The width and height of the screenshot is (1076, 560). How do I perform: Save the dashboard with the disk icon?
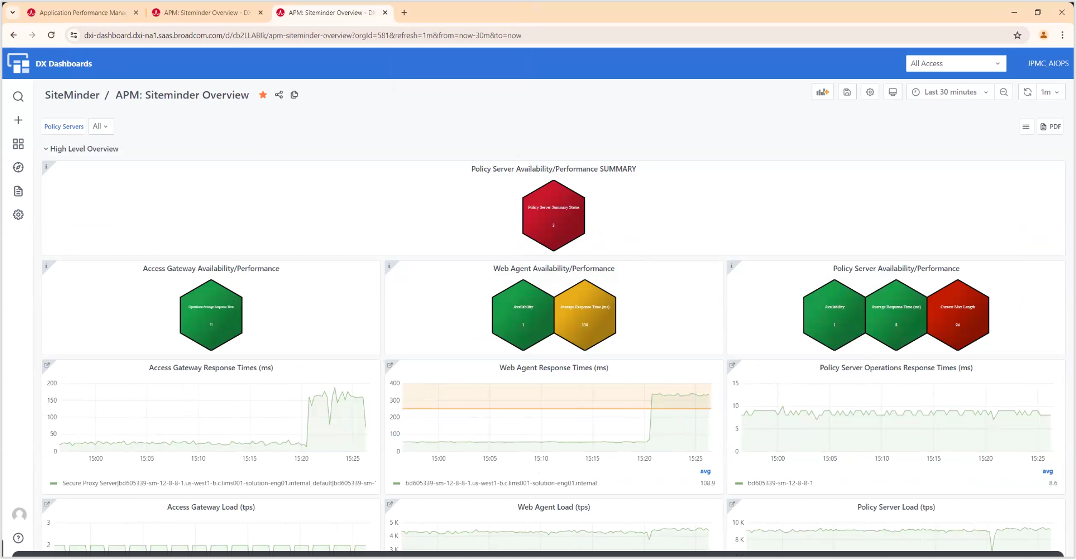tap(847, 92)
